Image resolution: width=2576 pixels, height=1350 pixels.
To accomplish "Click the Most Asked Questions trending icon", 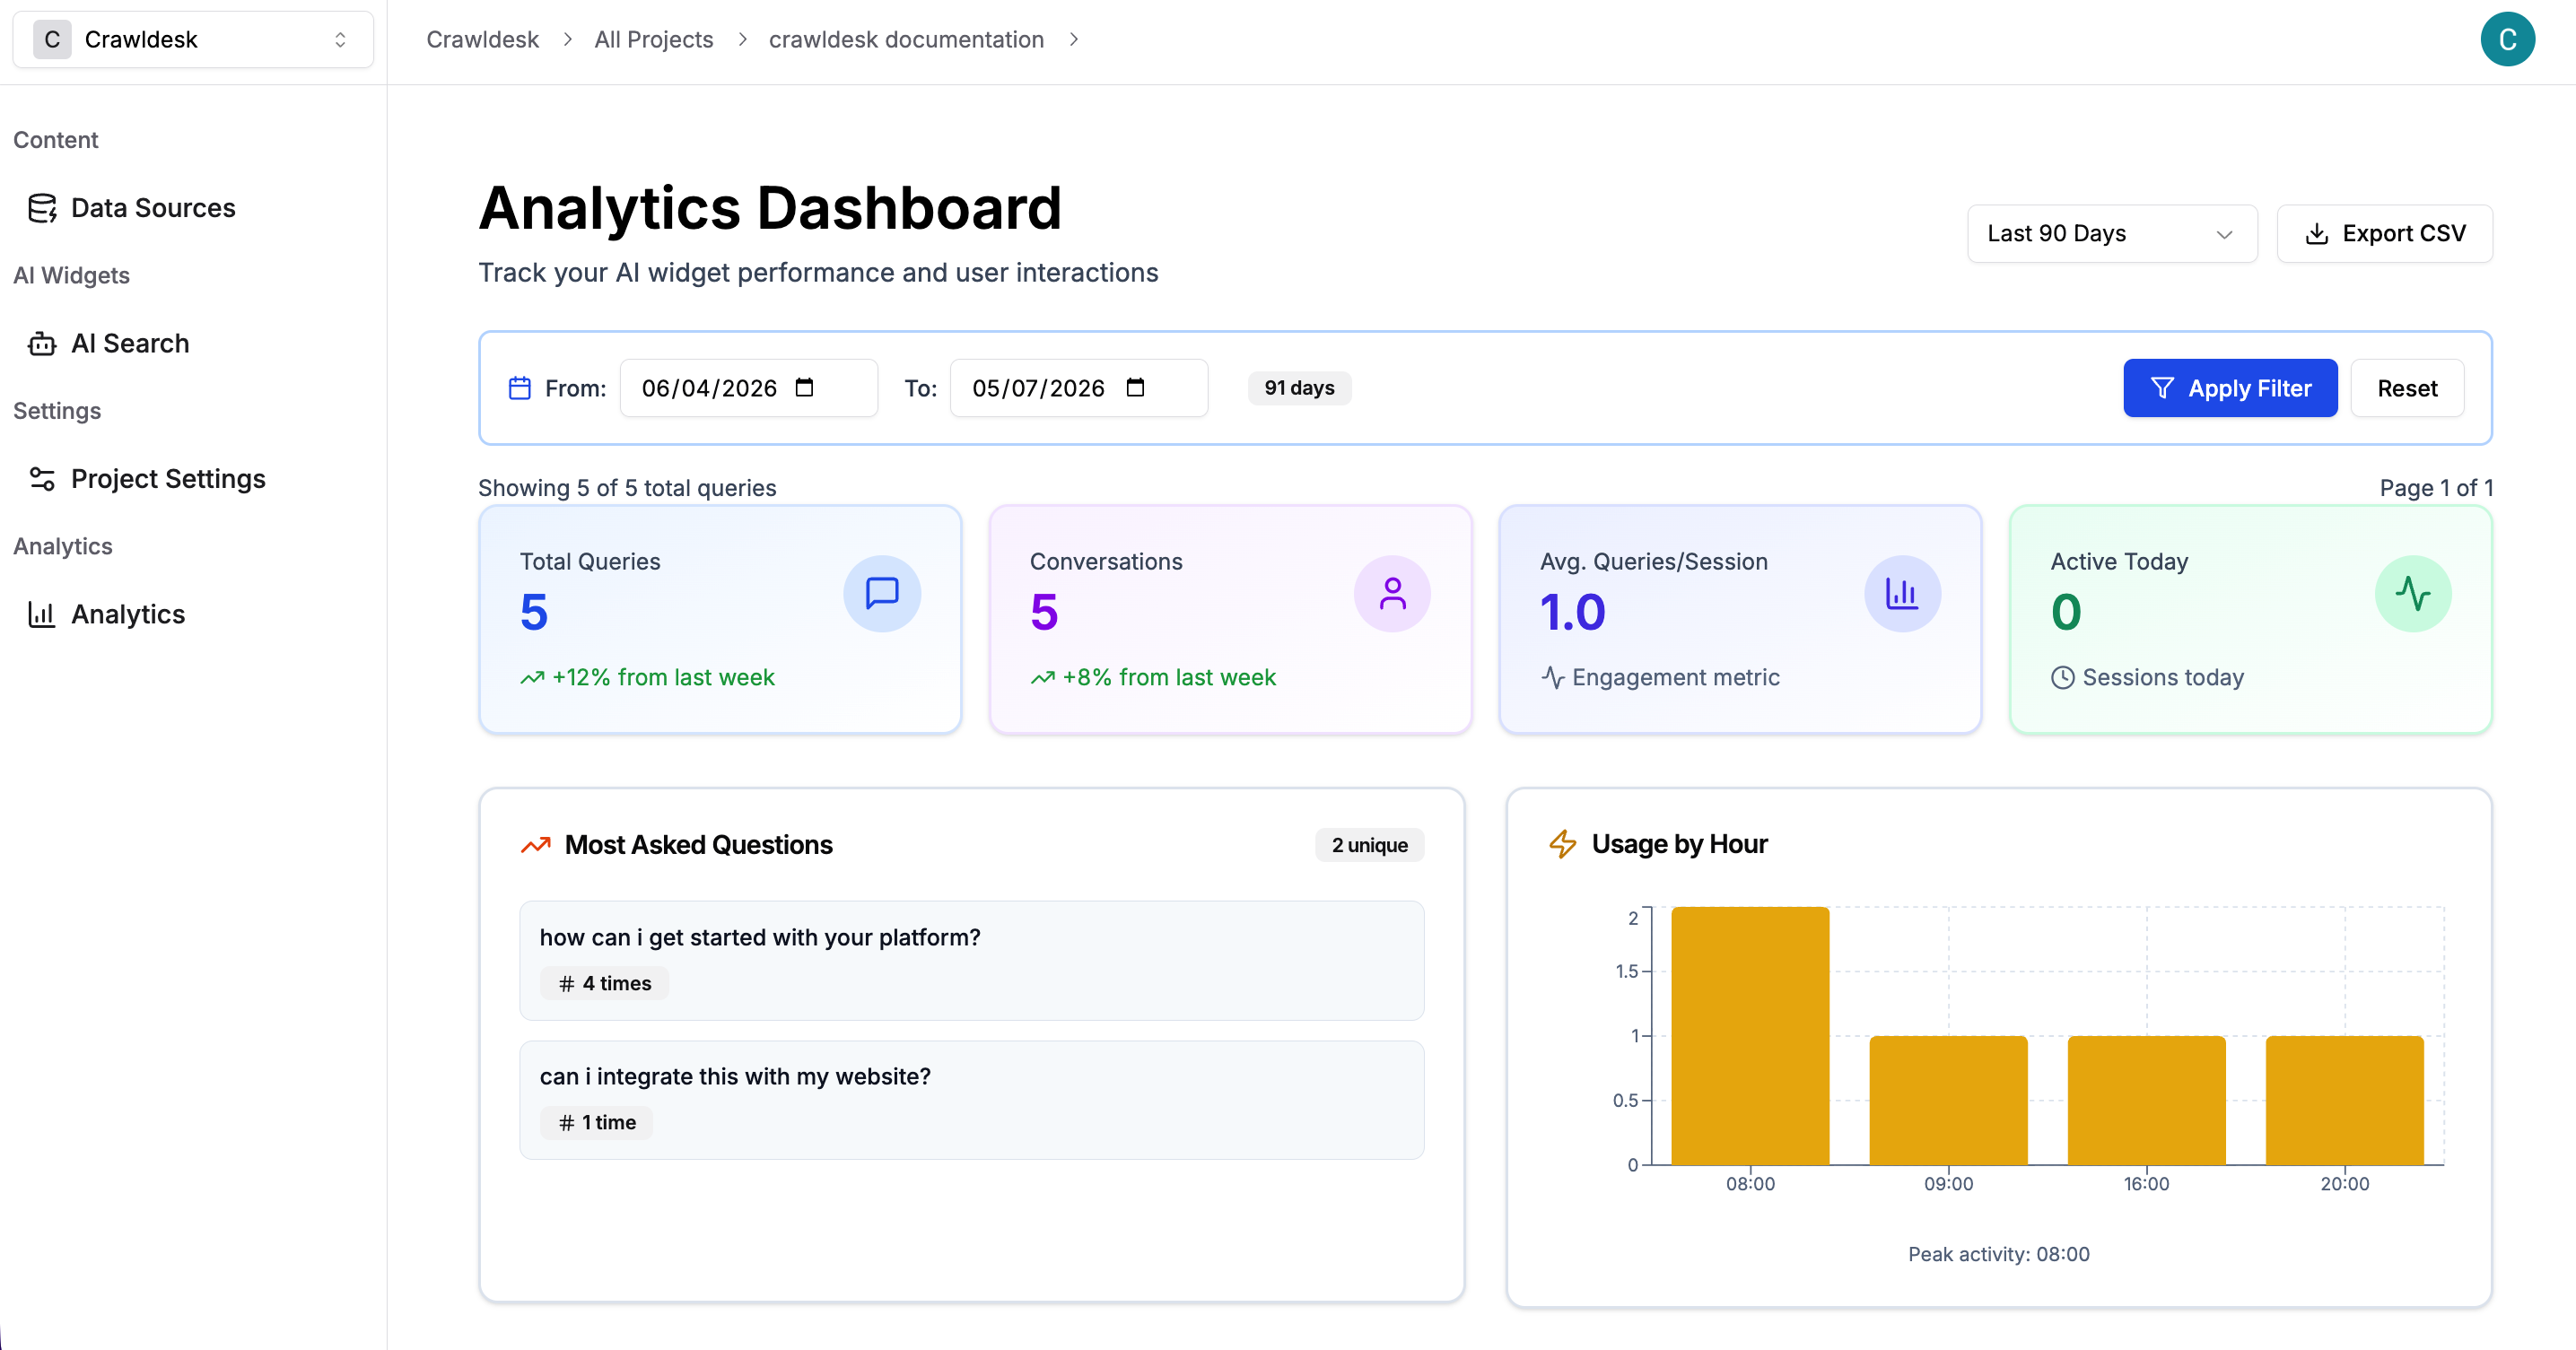I will point(536,845).
